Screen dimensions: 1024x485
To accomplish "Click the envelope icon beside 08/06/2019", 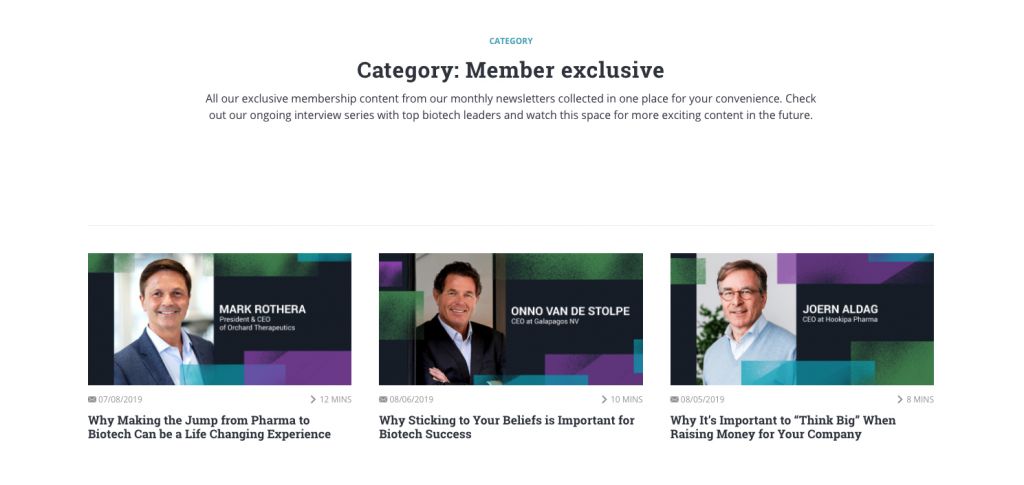I will point(383,399).
